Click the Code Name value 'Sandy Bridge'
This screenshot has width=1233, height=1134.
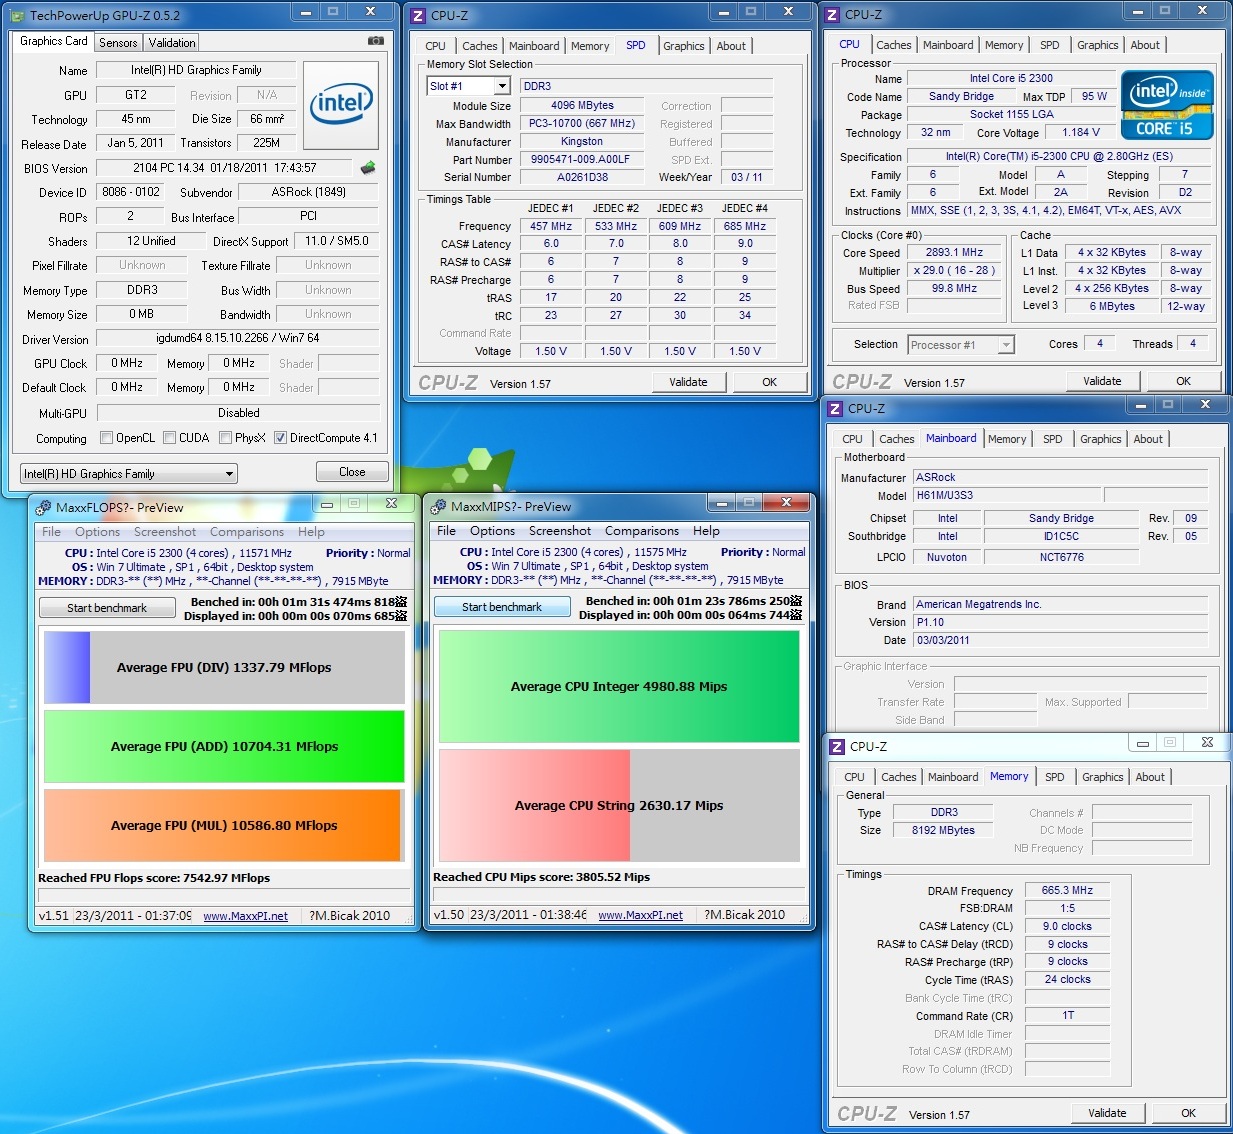coord(961,97)
